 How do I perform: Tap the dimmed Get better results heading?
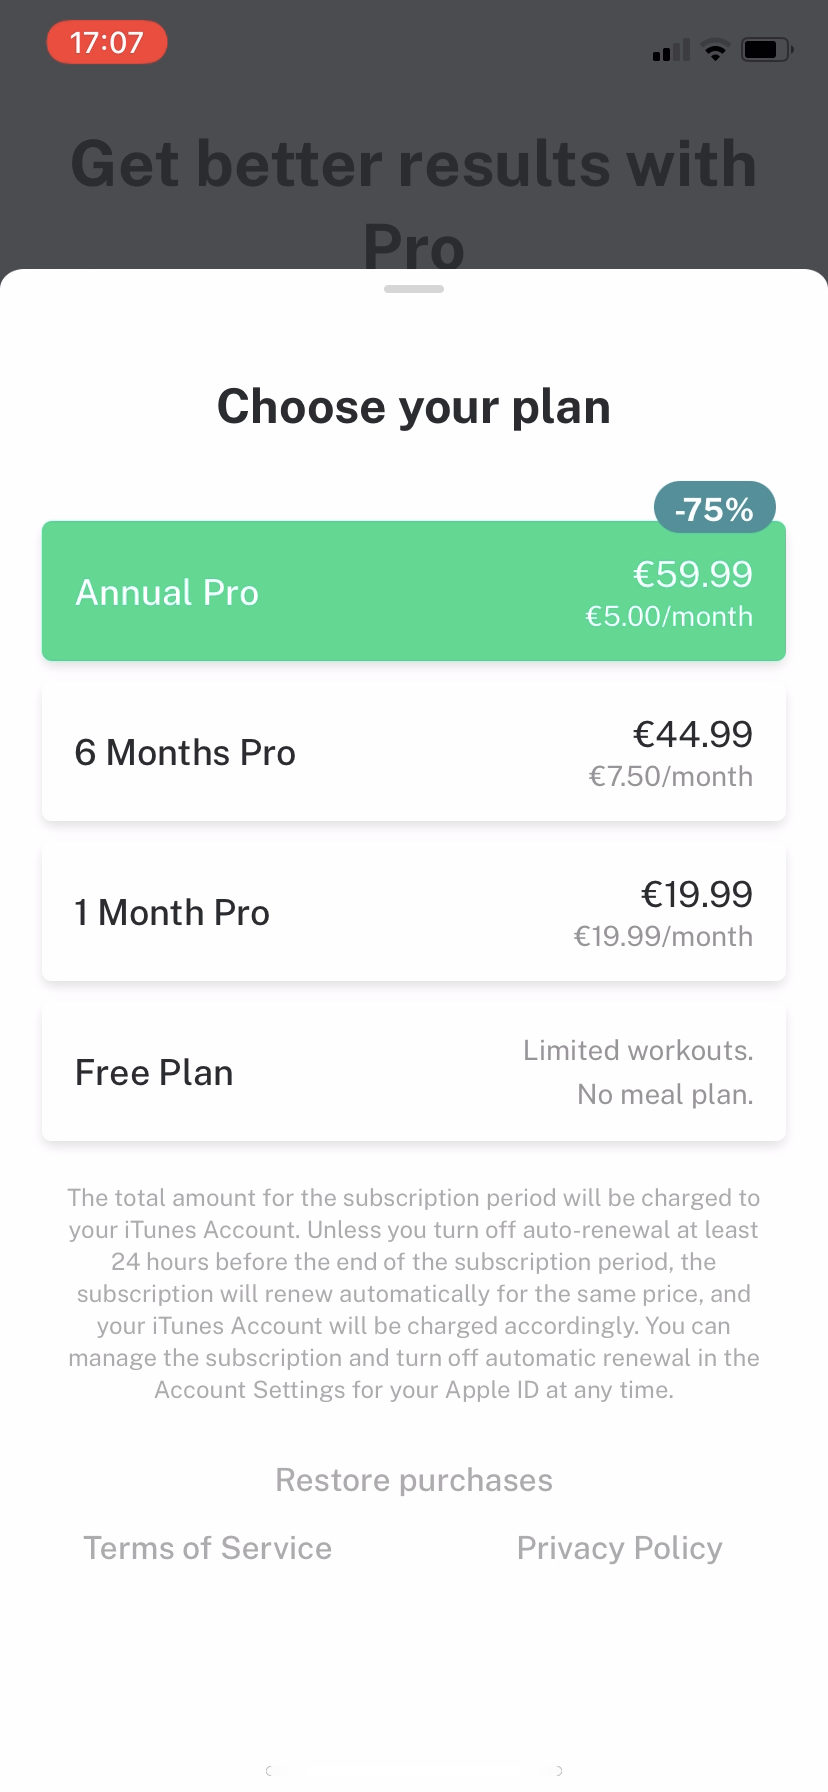[x=414, y=165]
